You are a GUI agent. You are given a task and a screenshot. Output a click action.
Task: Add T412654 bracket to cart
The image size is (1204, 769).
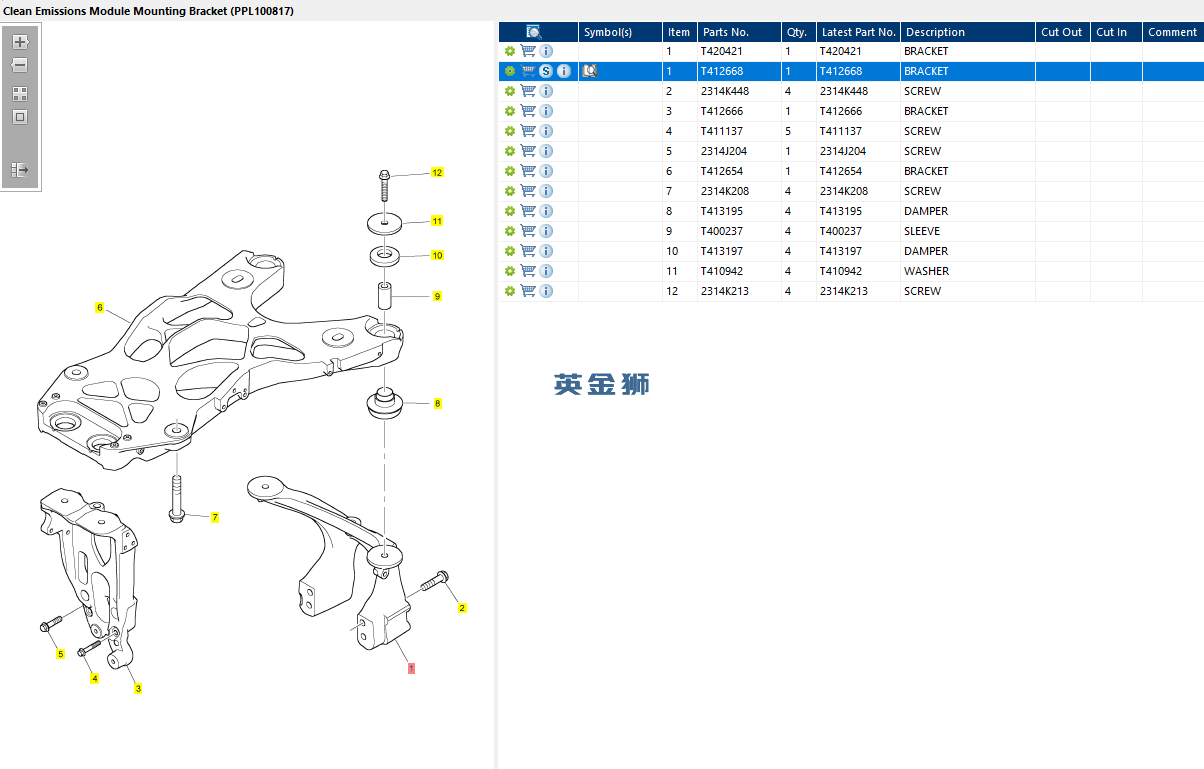click(x=528, y=171)
